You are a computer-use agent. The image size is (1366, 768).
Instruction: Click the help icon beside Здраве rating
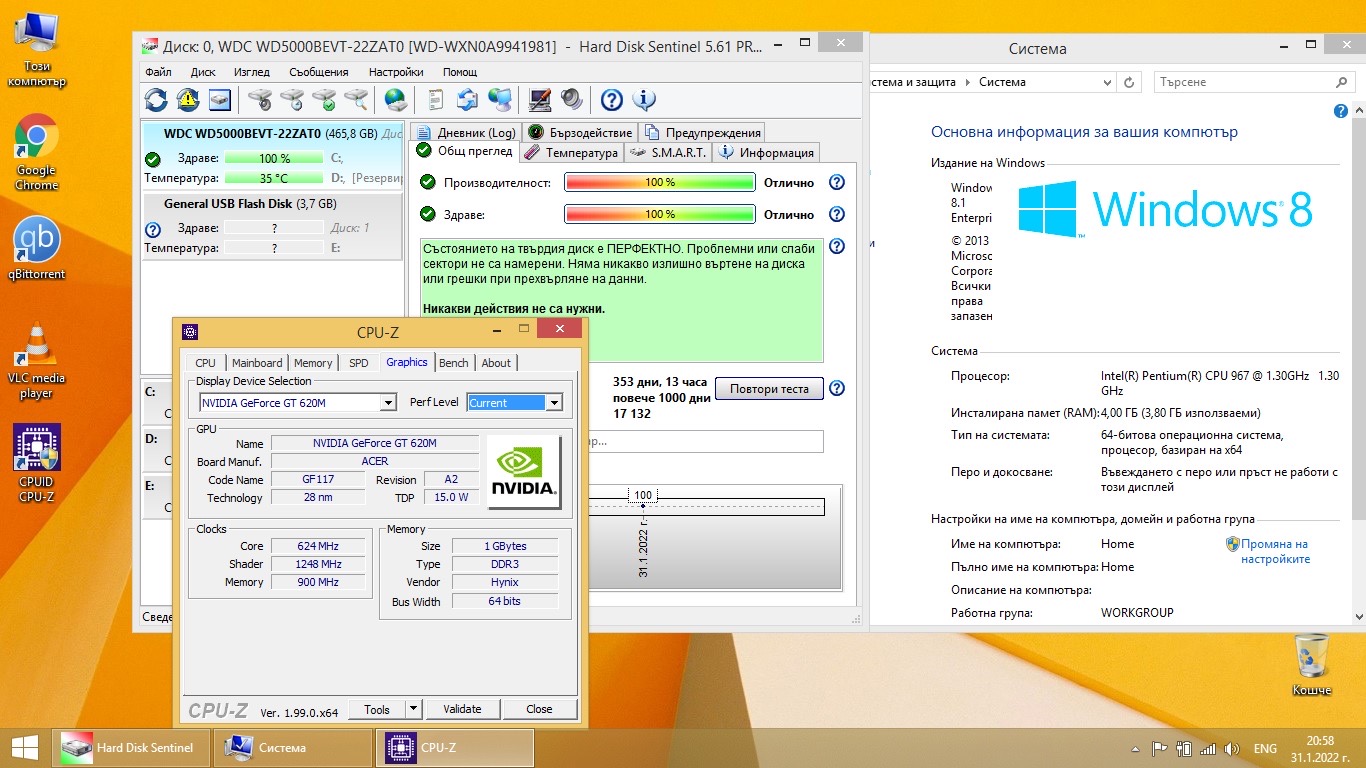837,214
